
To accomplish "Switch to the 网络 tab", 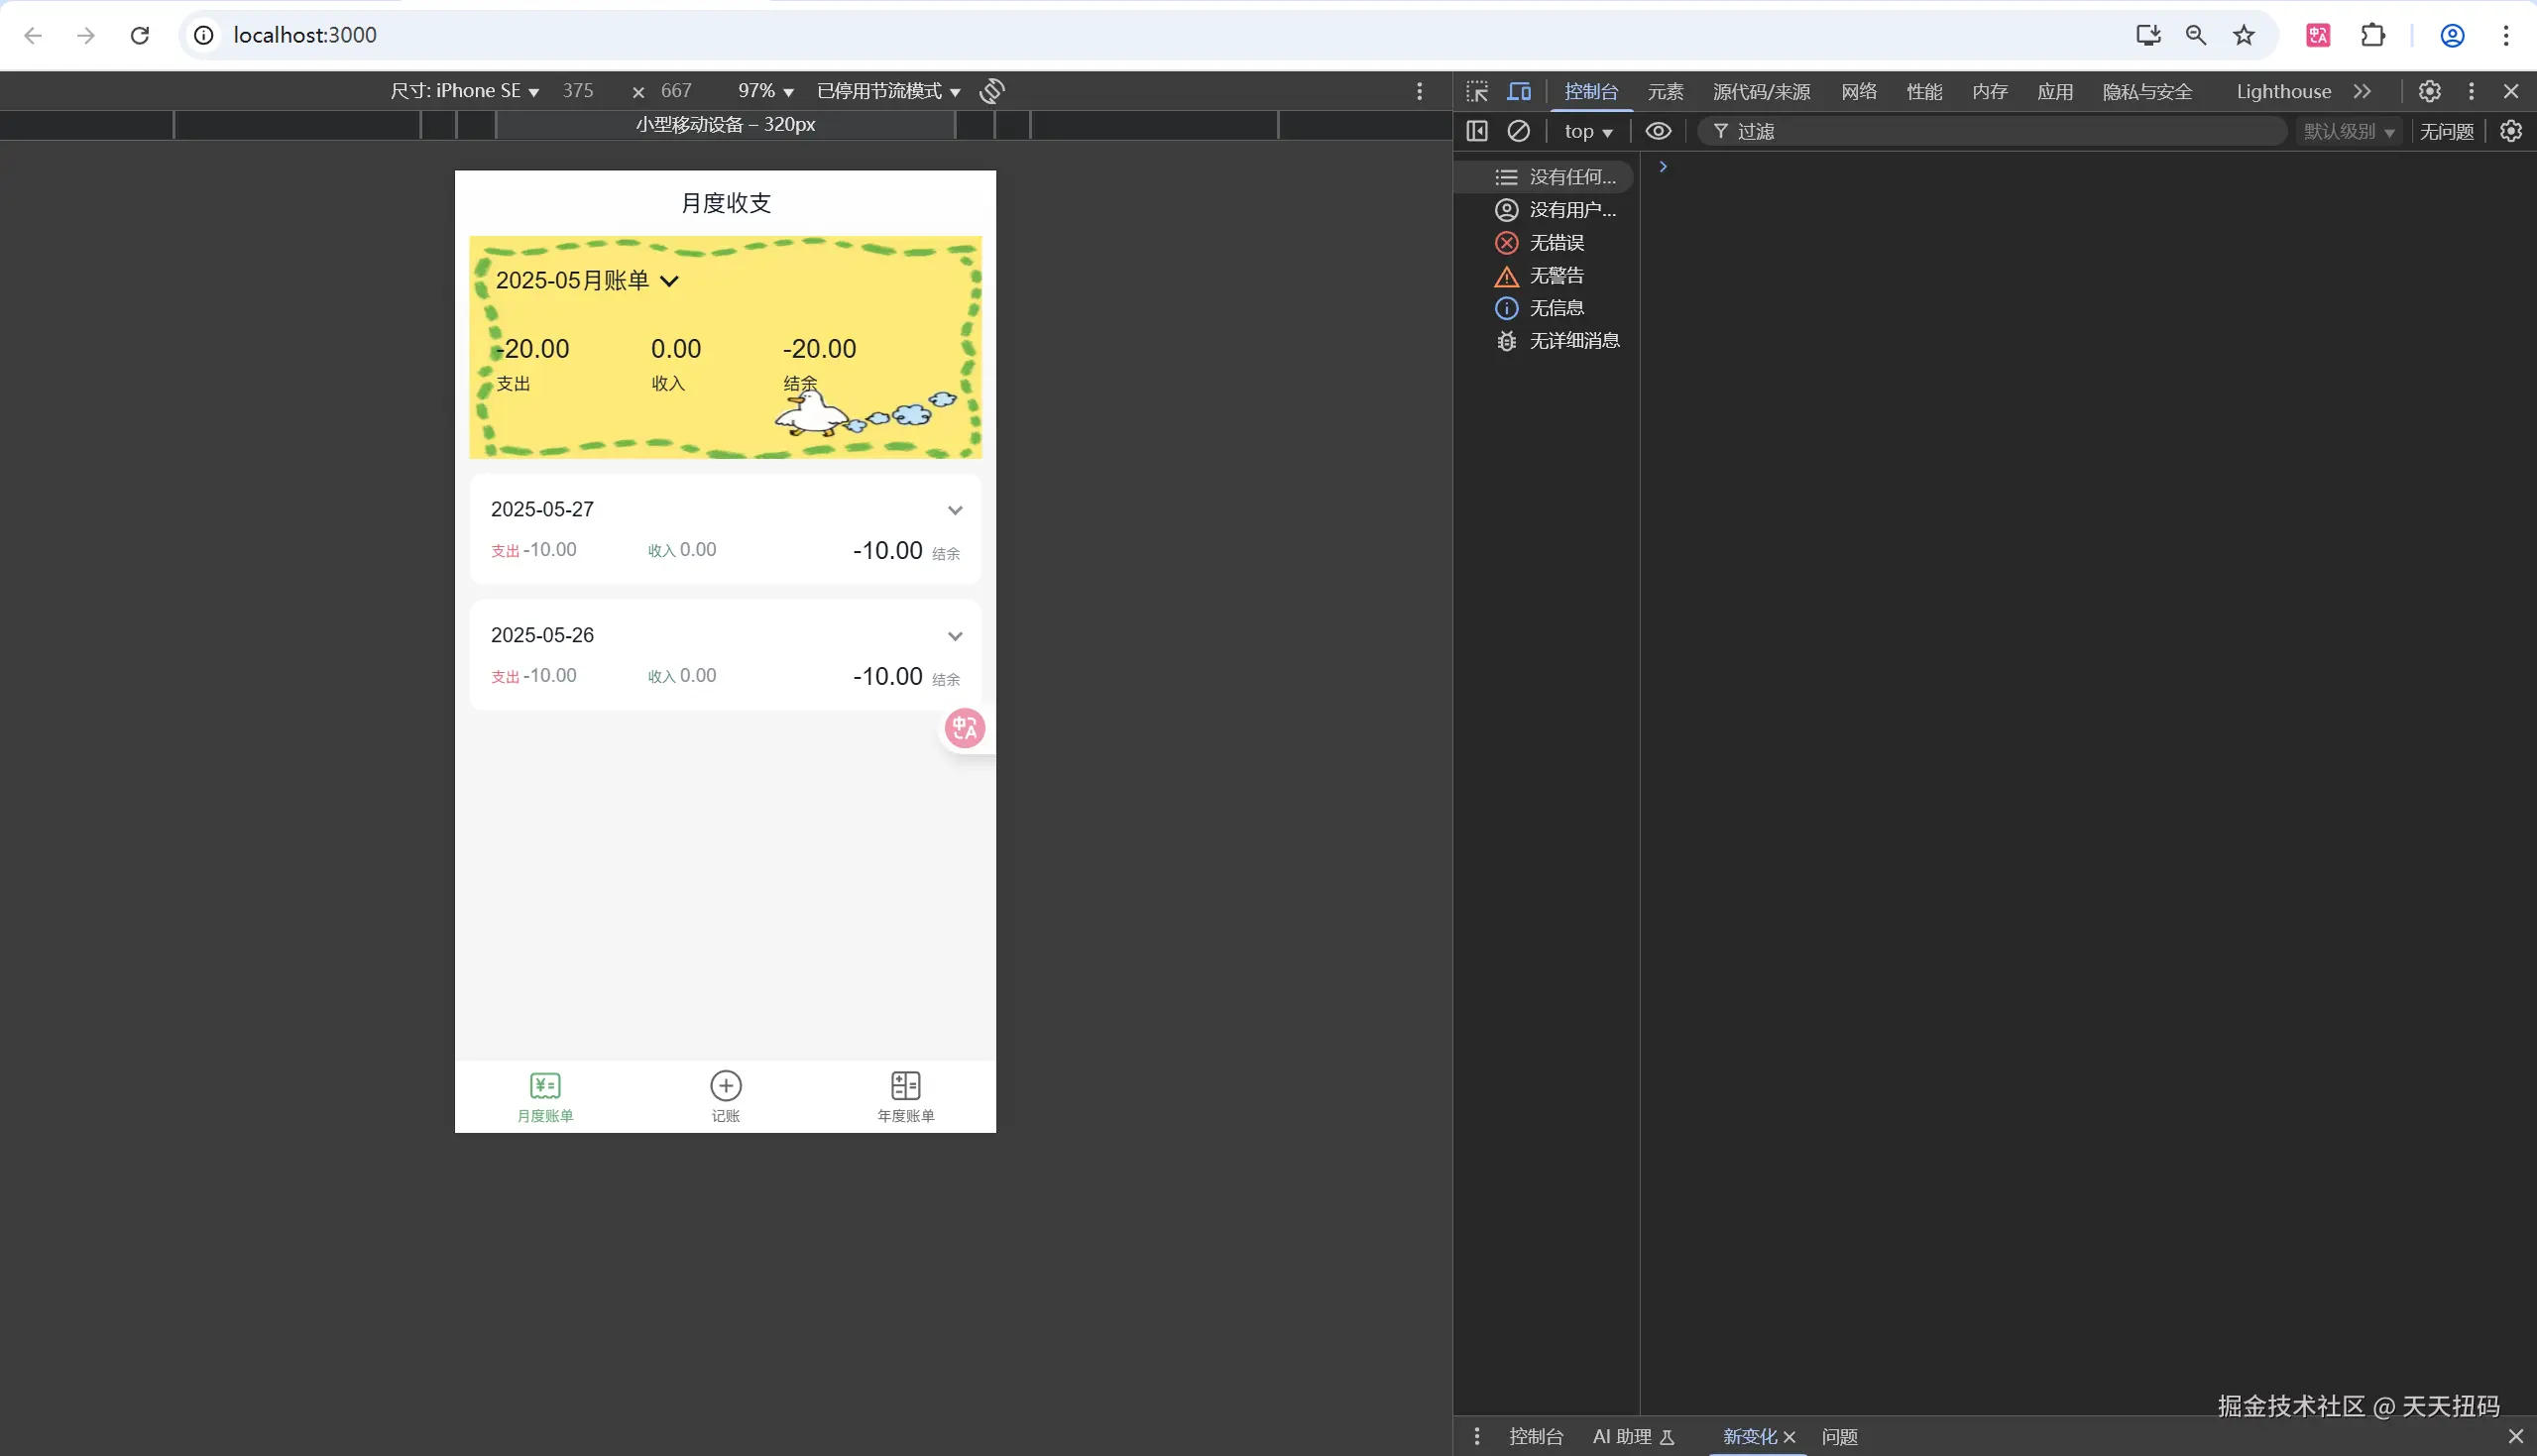I will (1858, 91).
